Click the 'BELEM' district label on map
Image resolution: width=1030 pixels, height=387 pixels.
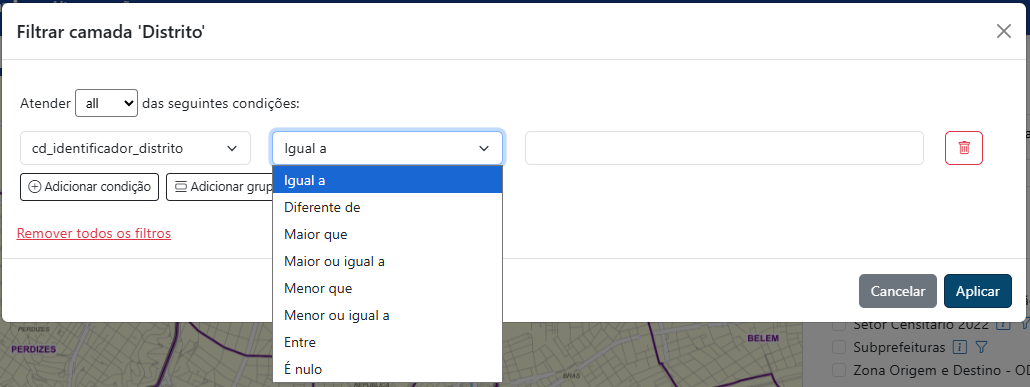(762, 338)
